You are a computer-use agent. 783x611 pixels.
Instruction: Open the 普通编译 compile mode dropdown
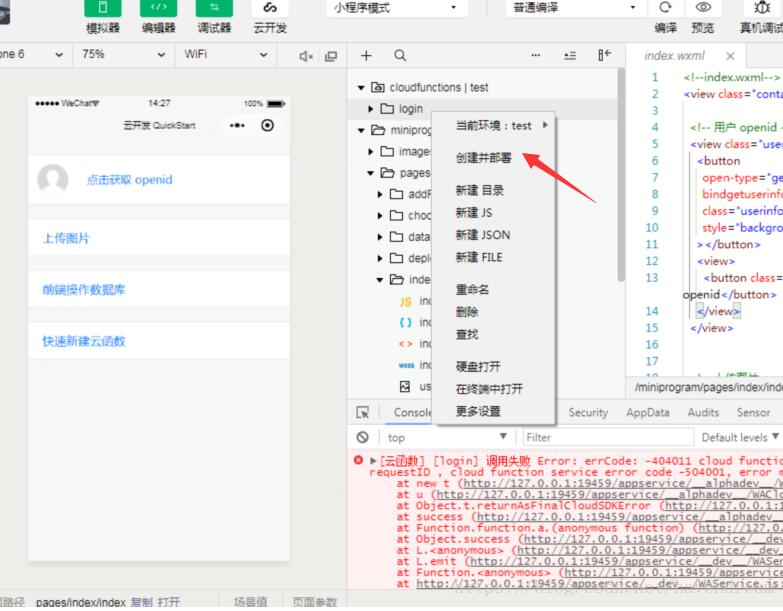[576, 8]
